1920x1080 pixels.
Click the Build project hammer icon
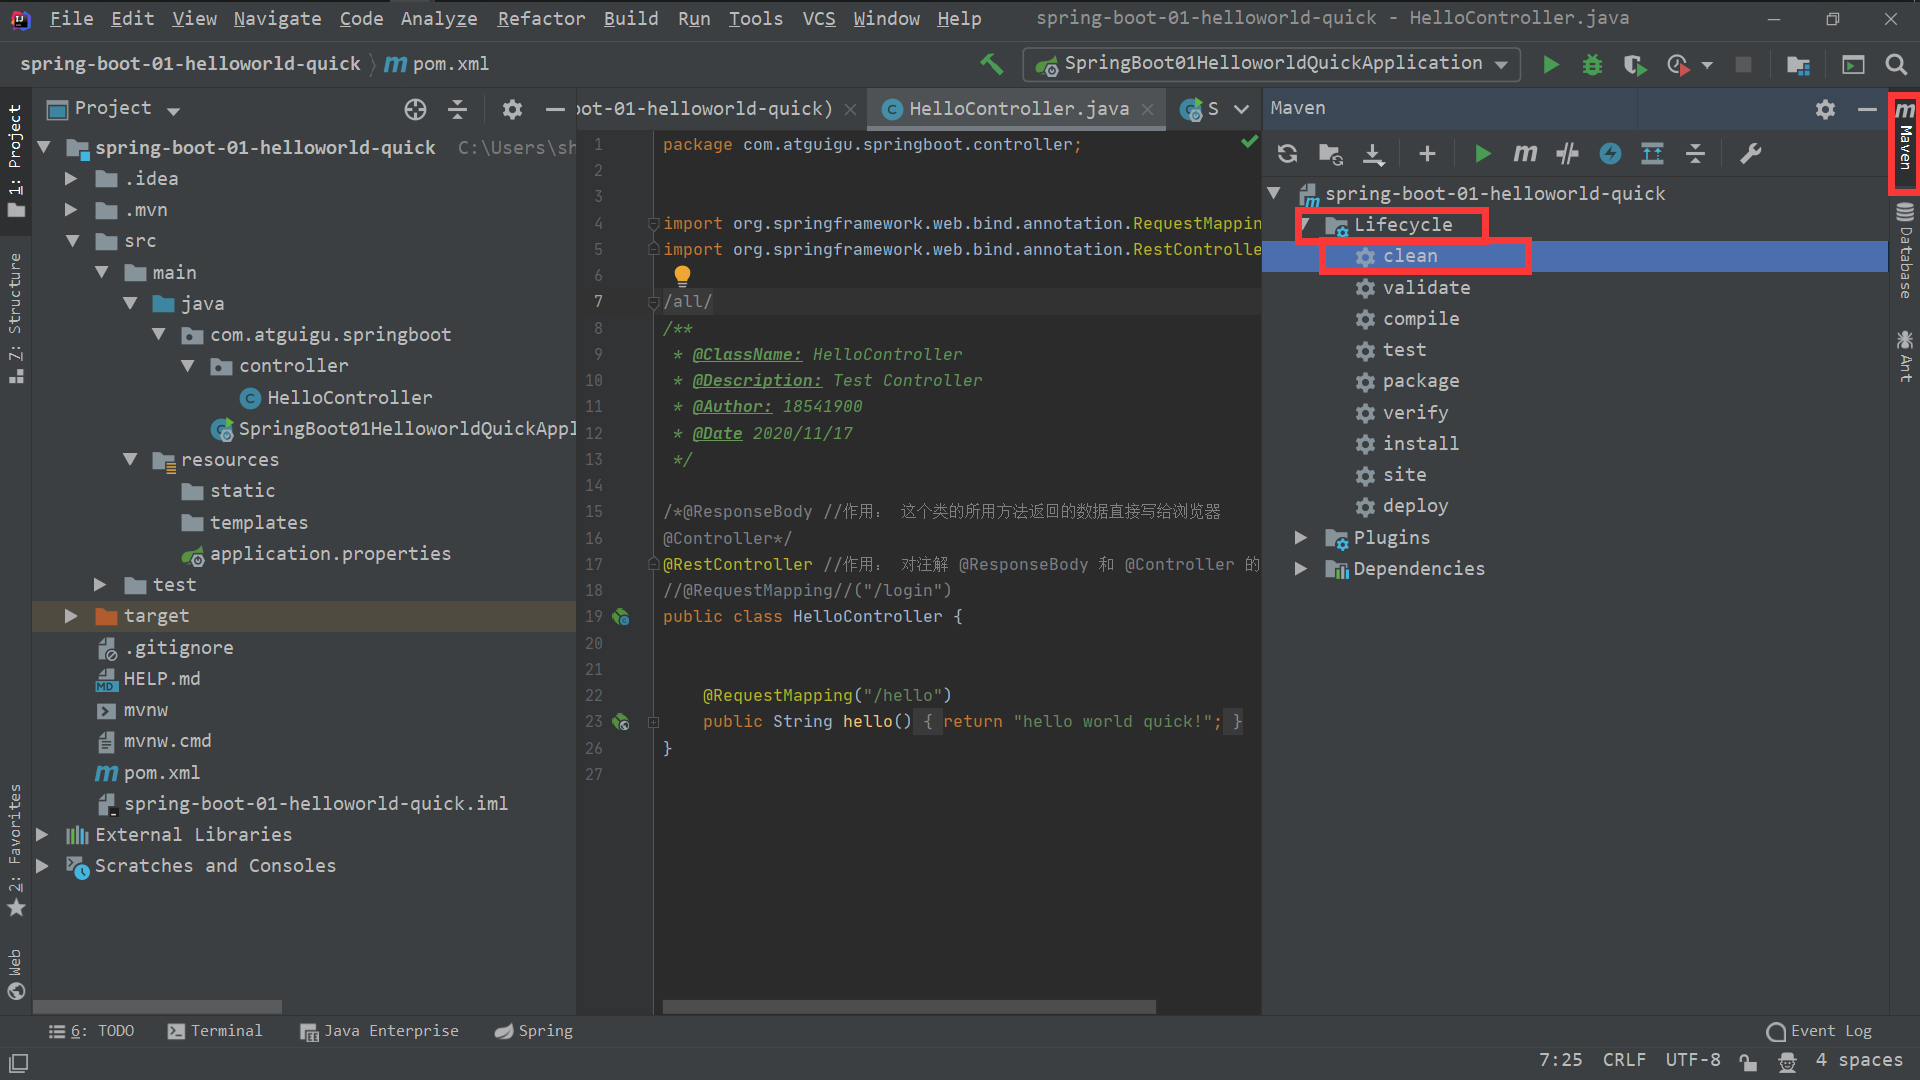pos(991,64)
